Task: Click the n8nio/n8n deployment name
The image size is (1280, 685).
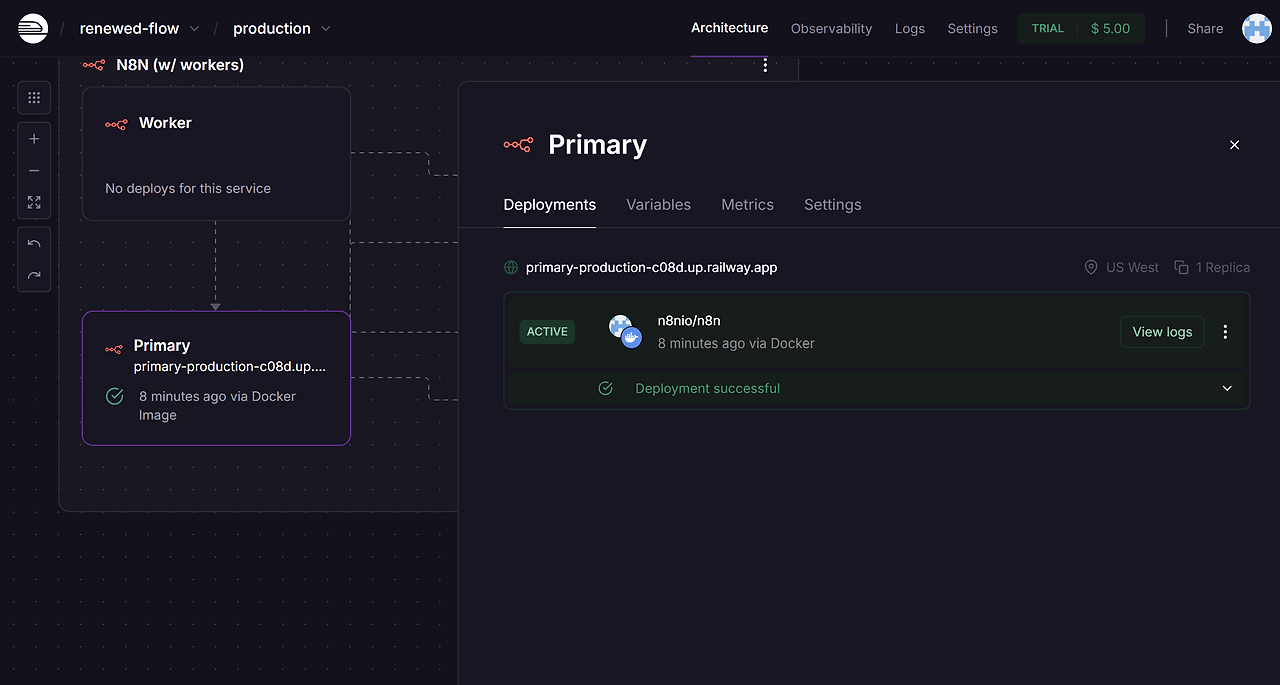Action: pos(689,320)
